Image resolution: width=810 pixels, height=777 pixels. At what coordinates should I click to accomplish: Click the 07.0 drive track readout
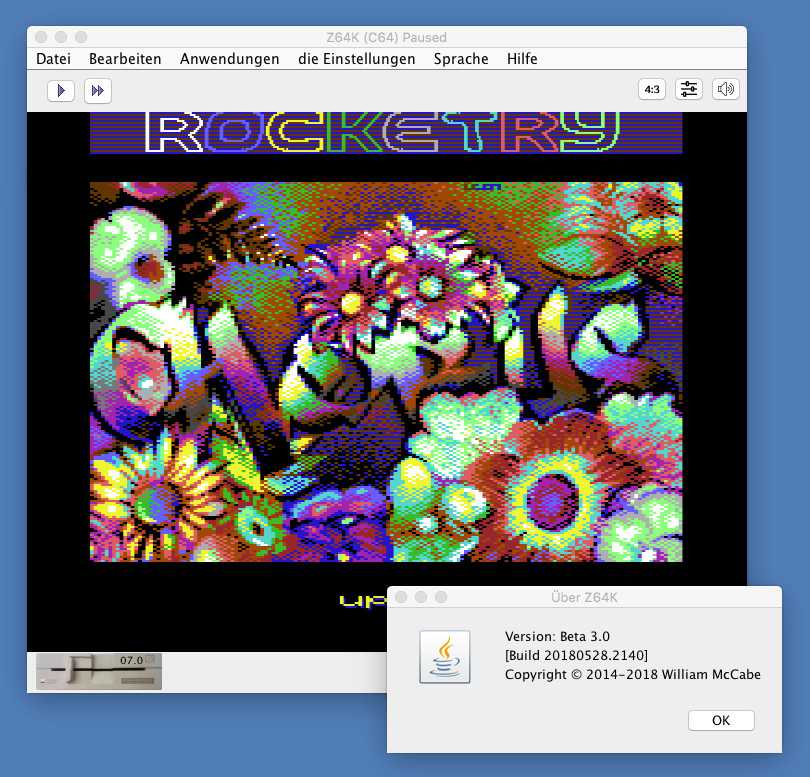131,660
